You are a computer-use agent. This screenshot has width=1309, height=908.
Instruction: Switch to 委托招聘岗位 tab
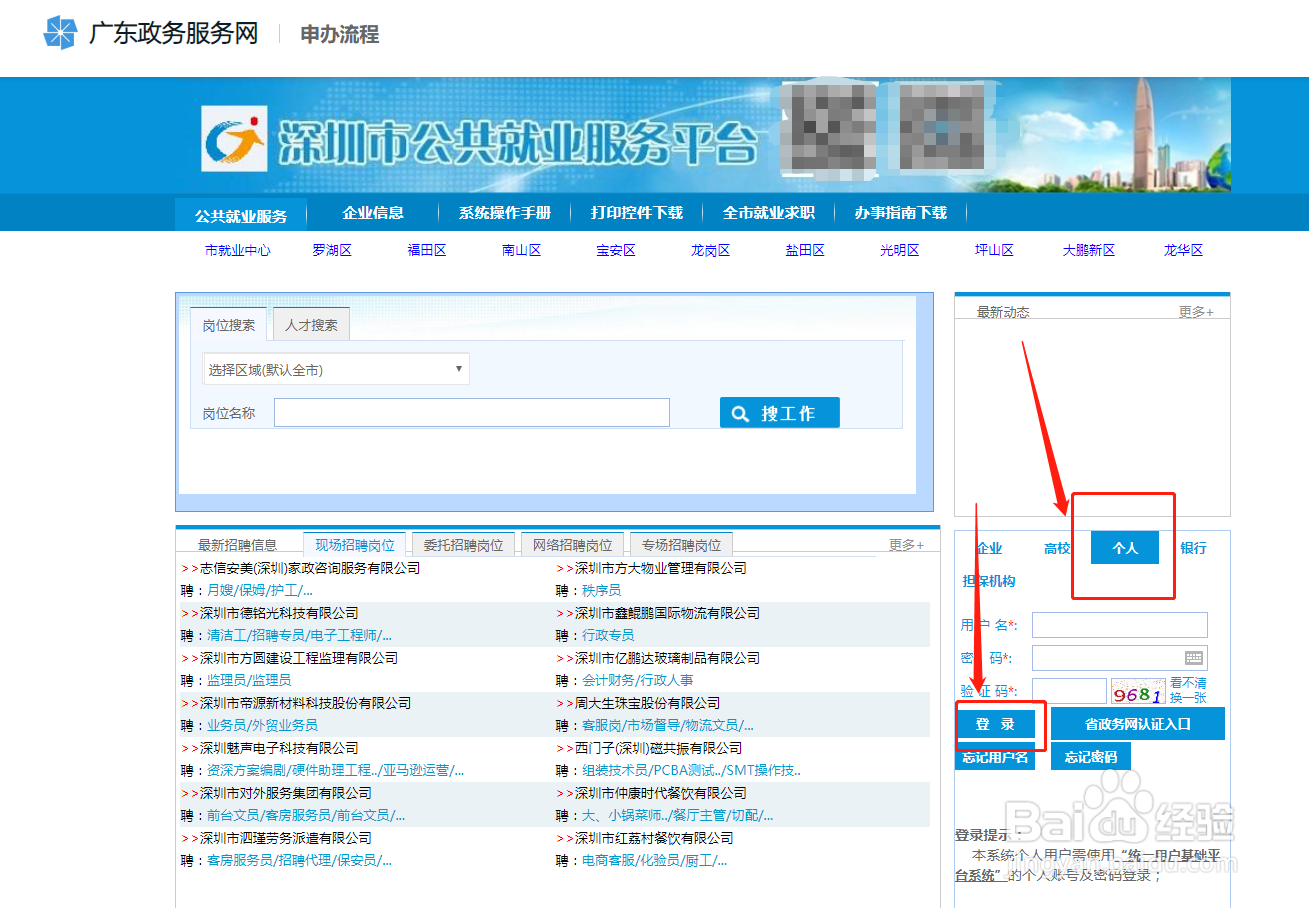[464, 545]
